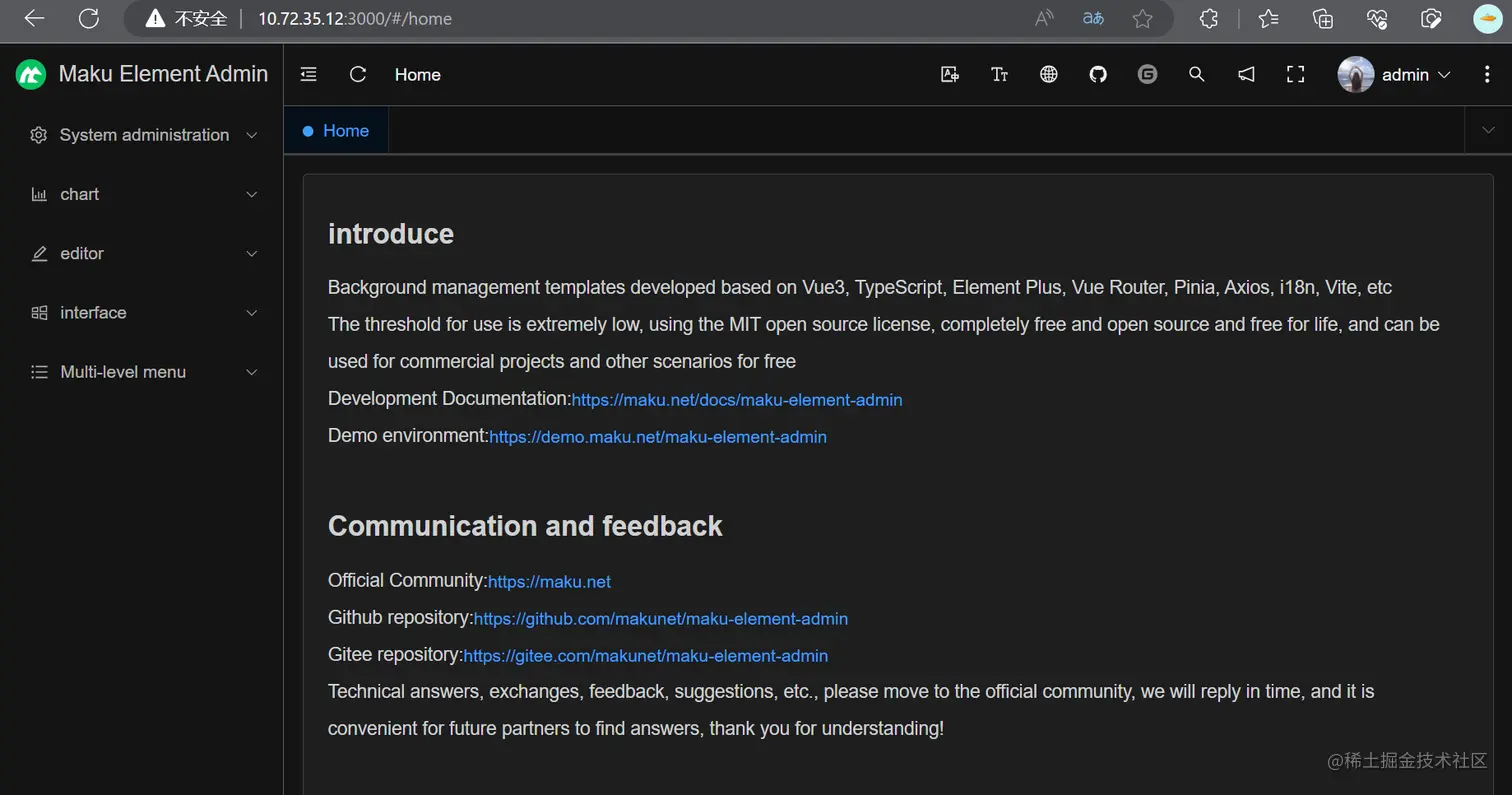Click the font size icon
The width and height of the screenshot is (1512, 795).
coord(999,75)
